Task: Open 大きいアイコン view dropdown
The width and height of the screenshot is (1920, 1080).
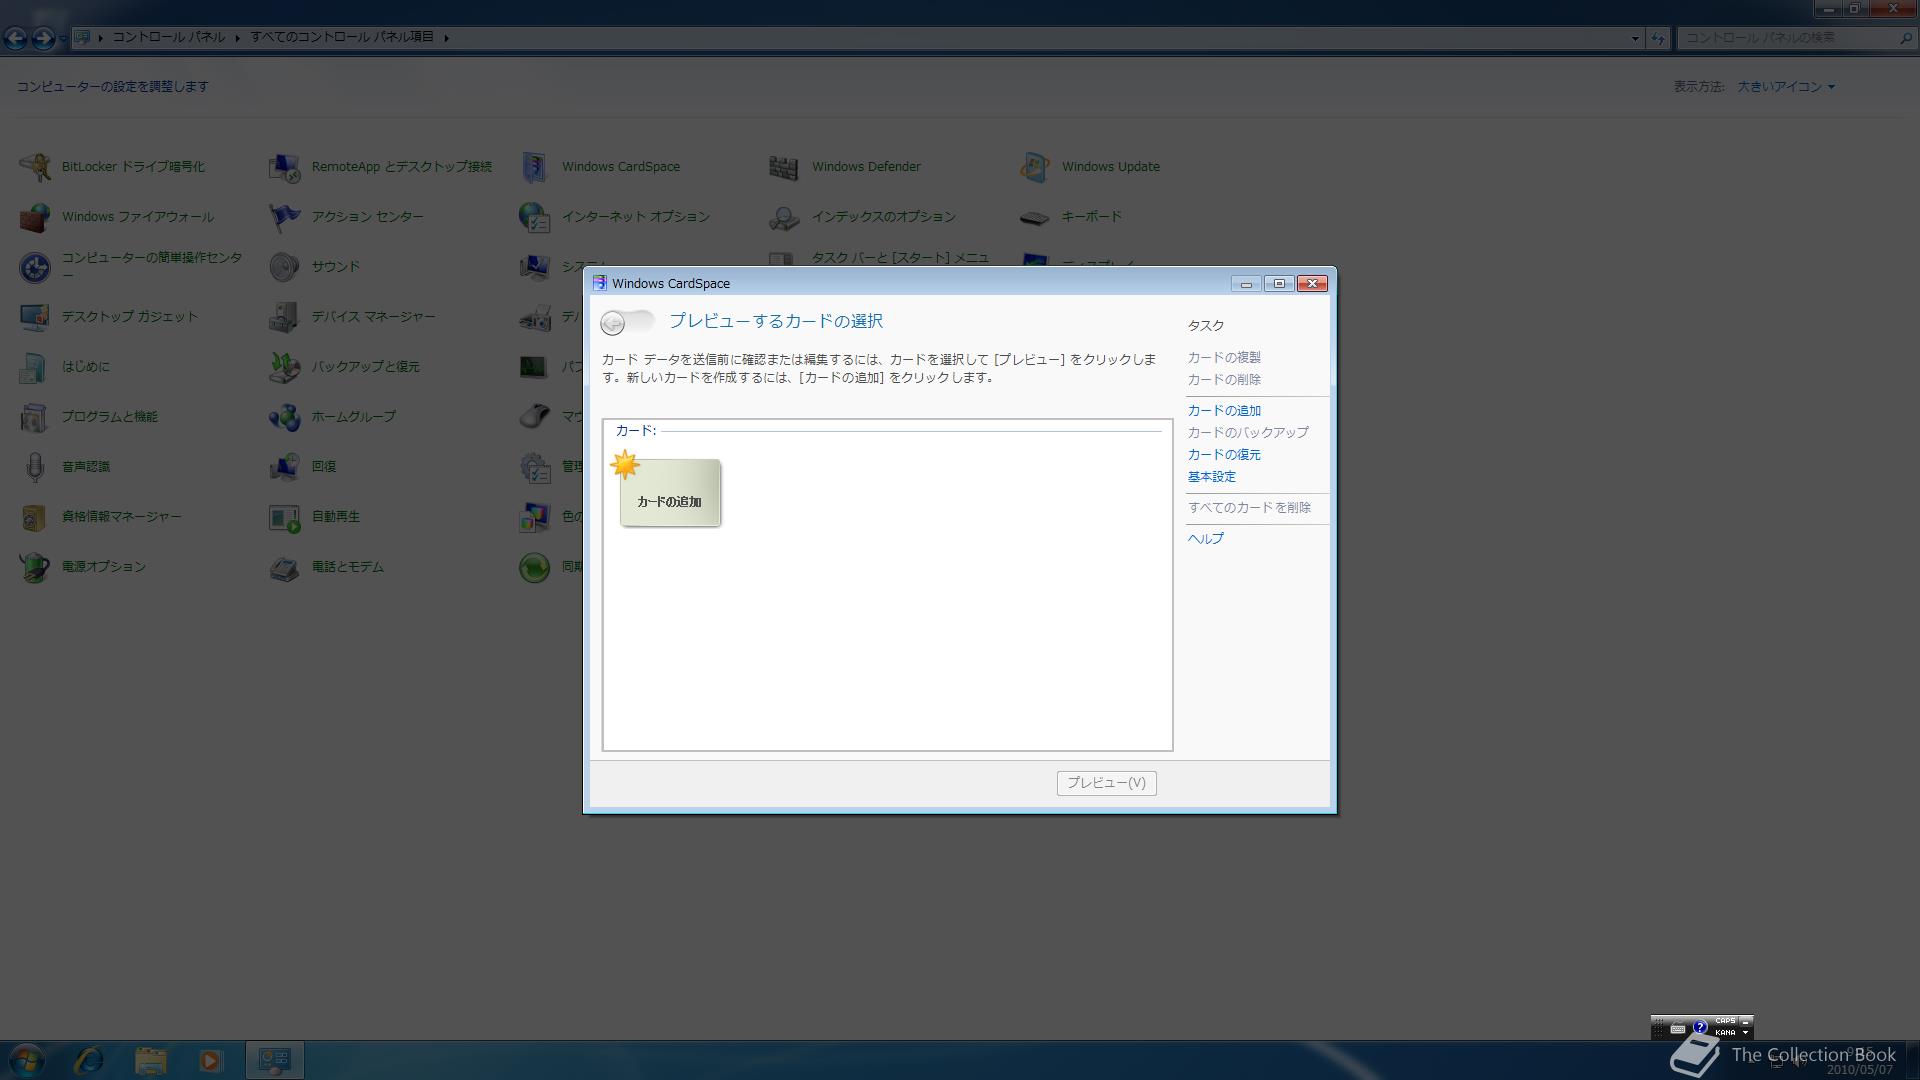Action: coord(1786,87)
